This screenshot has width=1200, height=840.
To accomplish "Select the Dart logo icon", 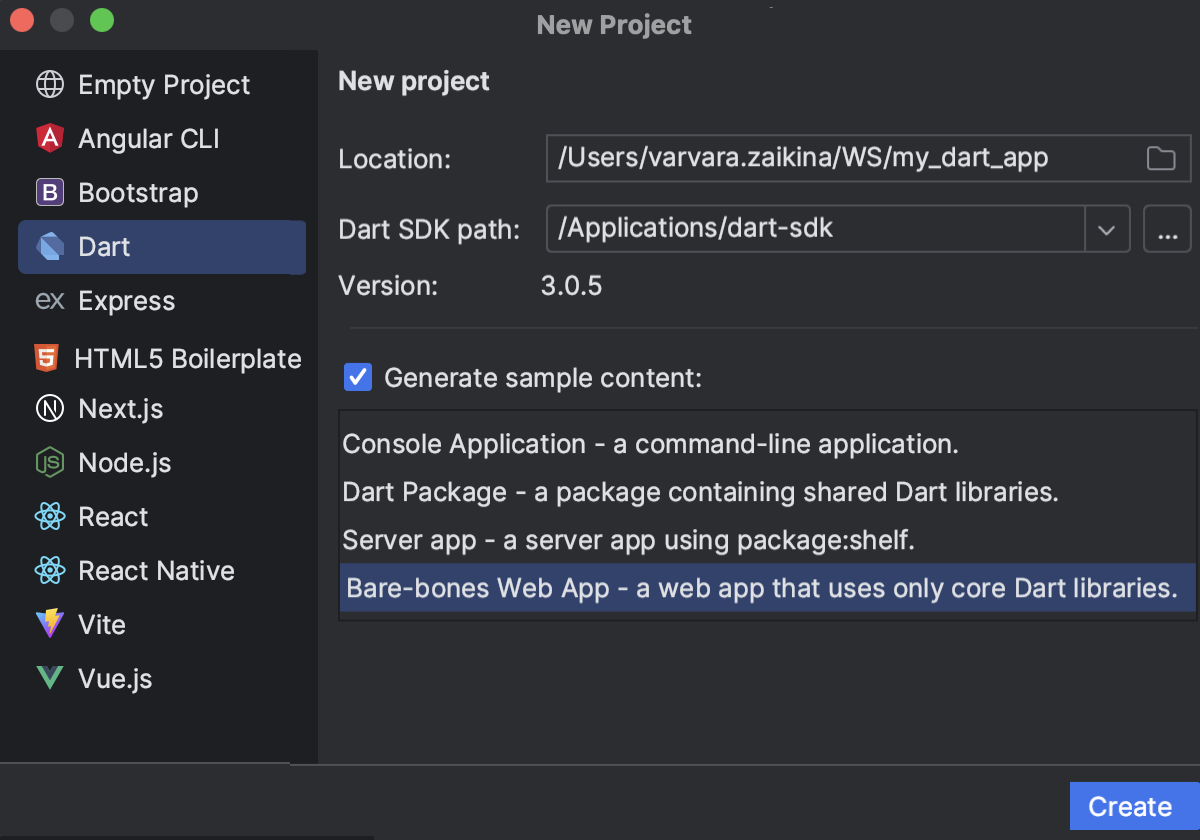I will [50, 247].
